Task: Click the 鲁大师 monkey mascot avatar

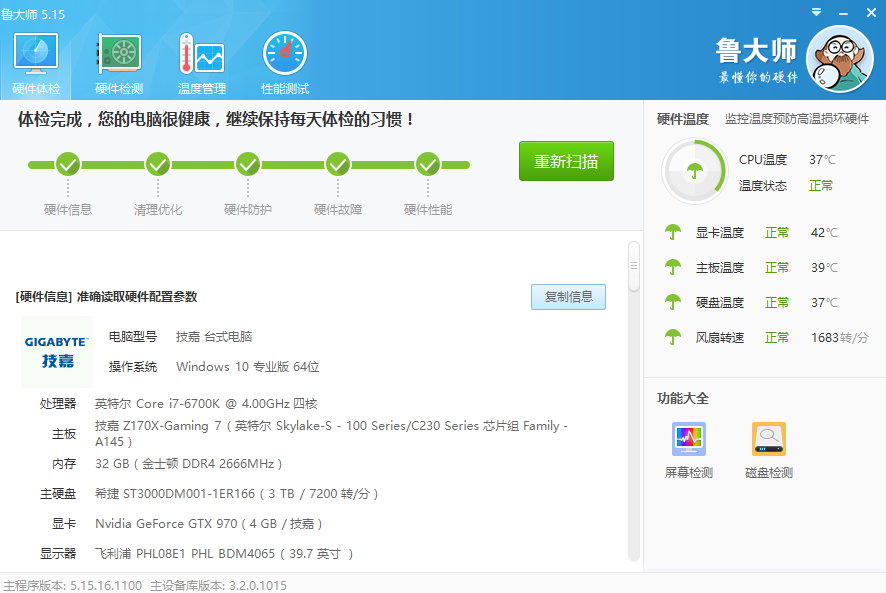Action: pos(840,59)
